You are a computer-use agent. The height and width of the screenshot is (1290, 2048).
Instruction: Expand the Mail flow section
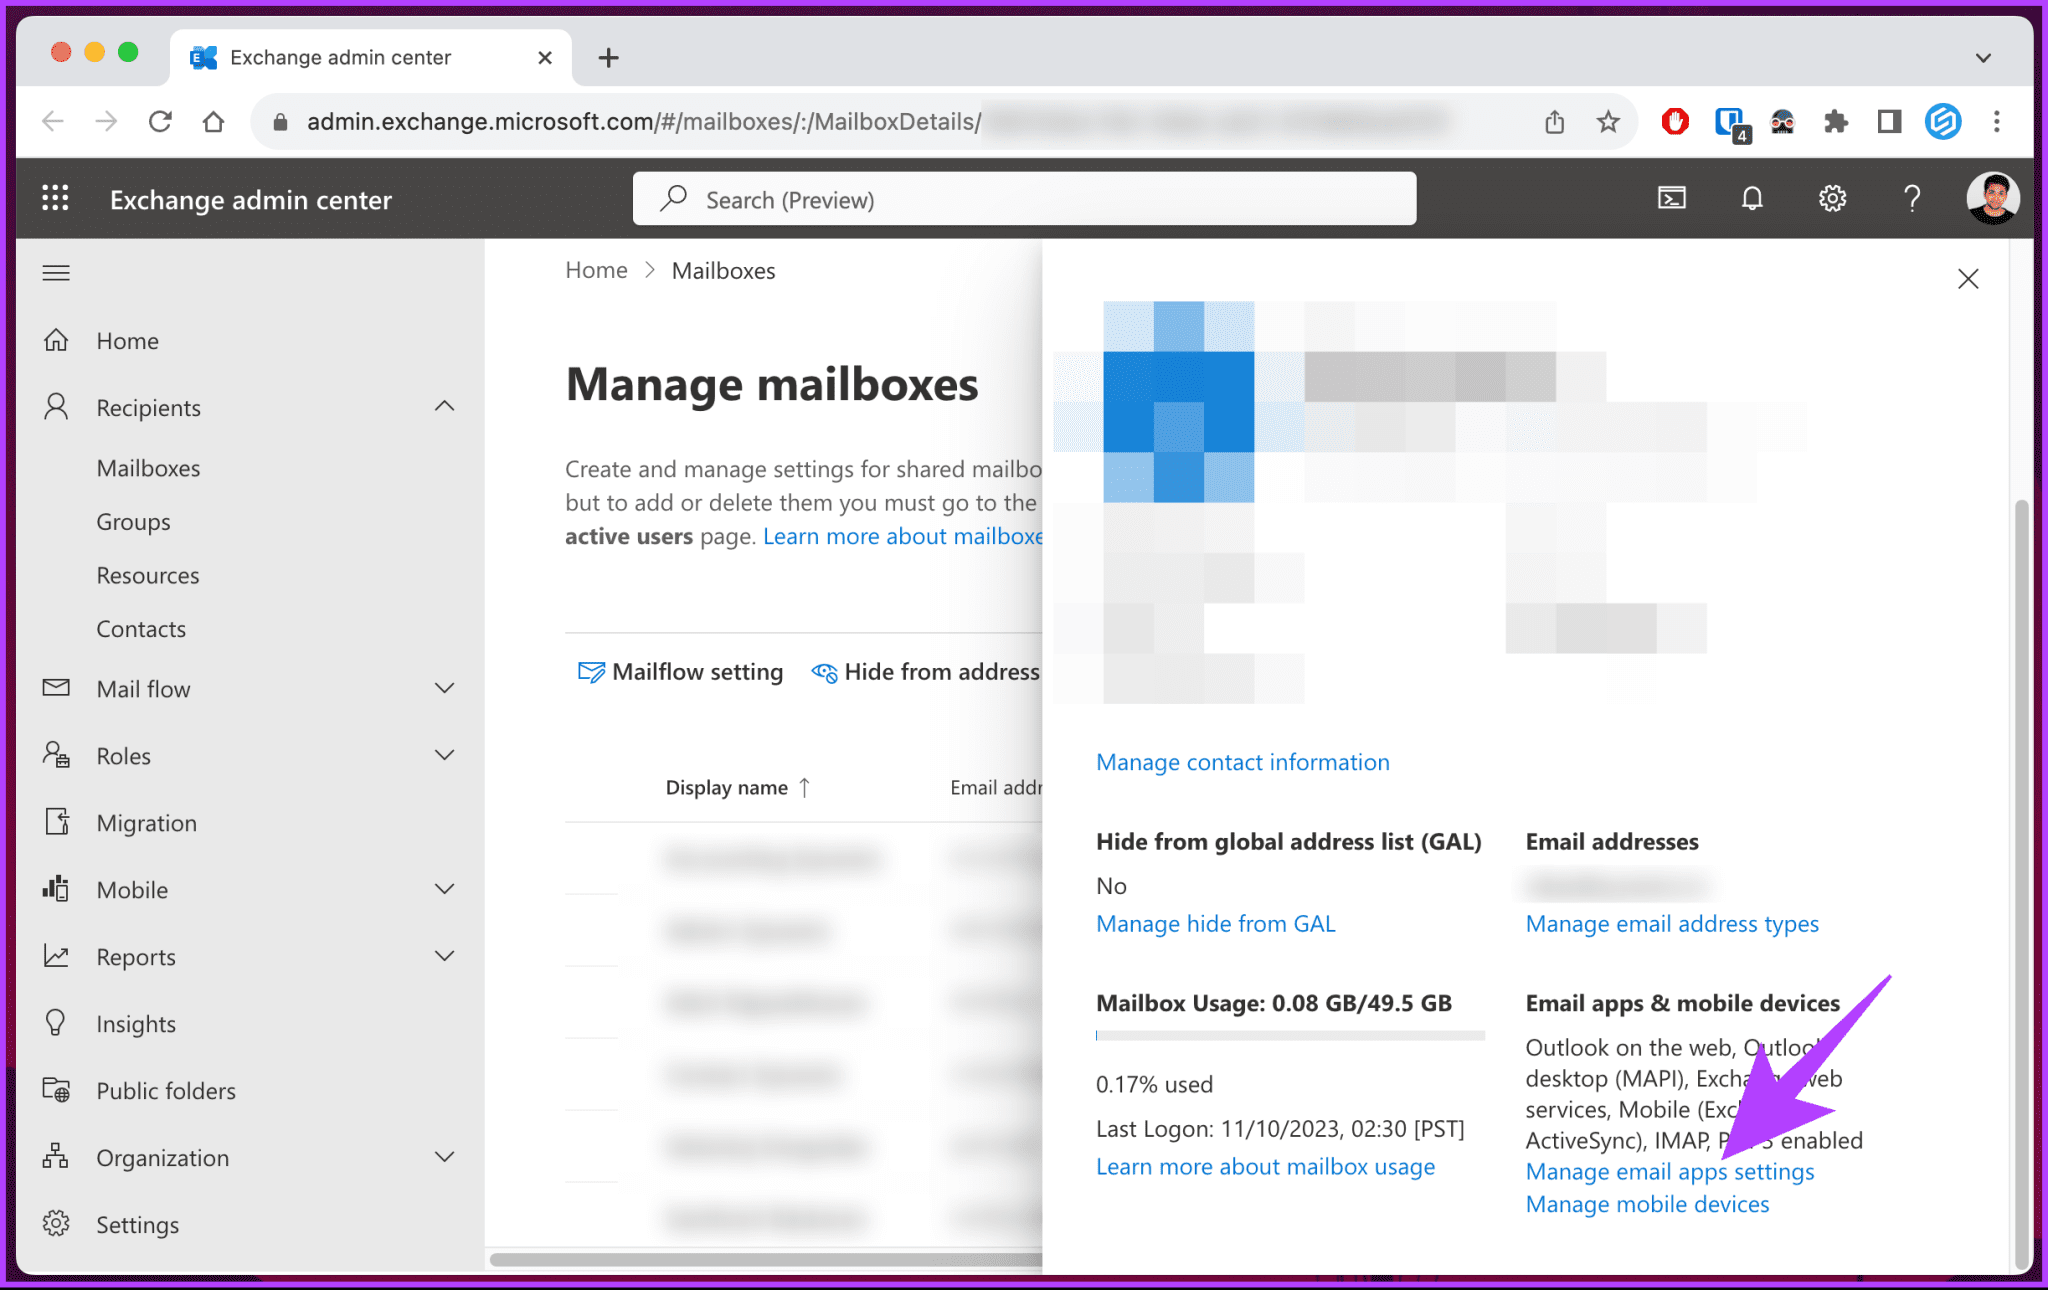443,688
